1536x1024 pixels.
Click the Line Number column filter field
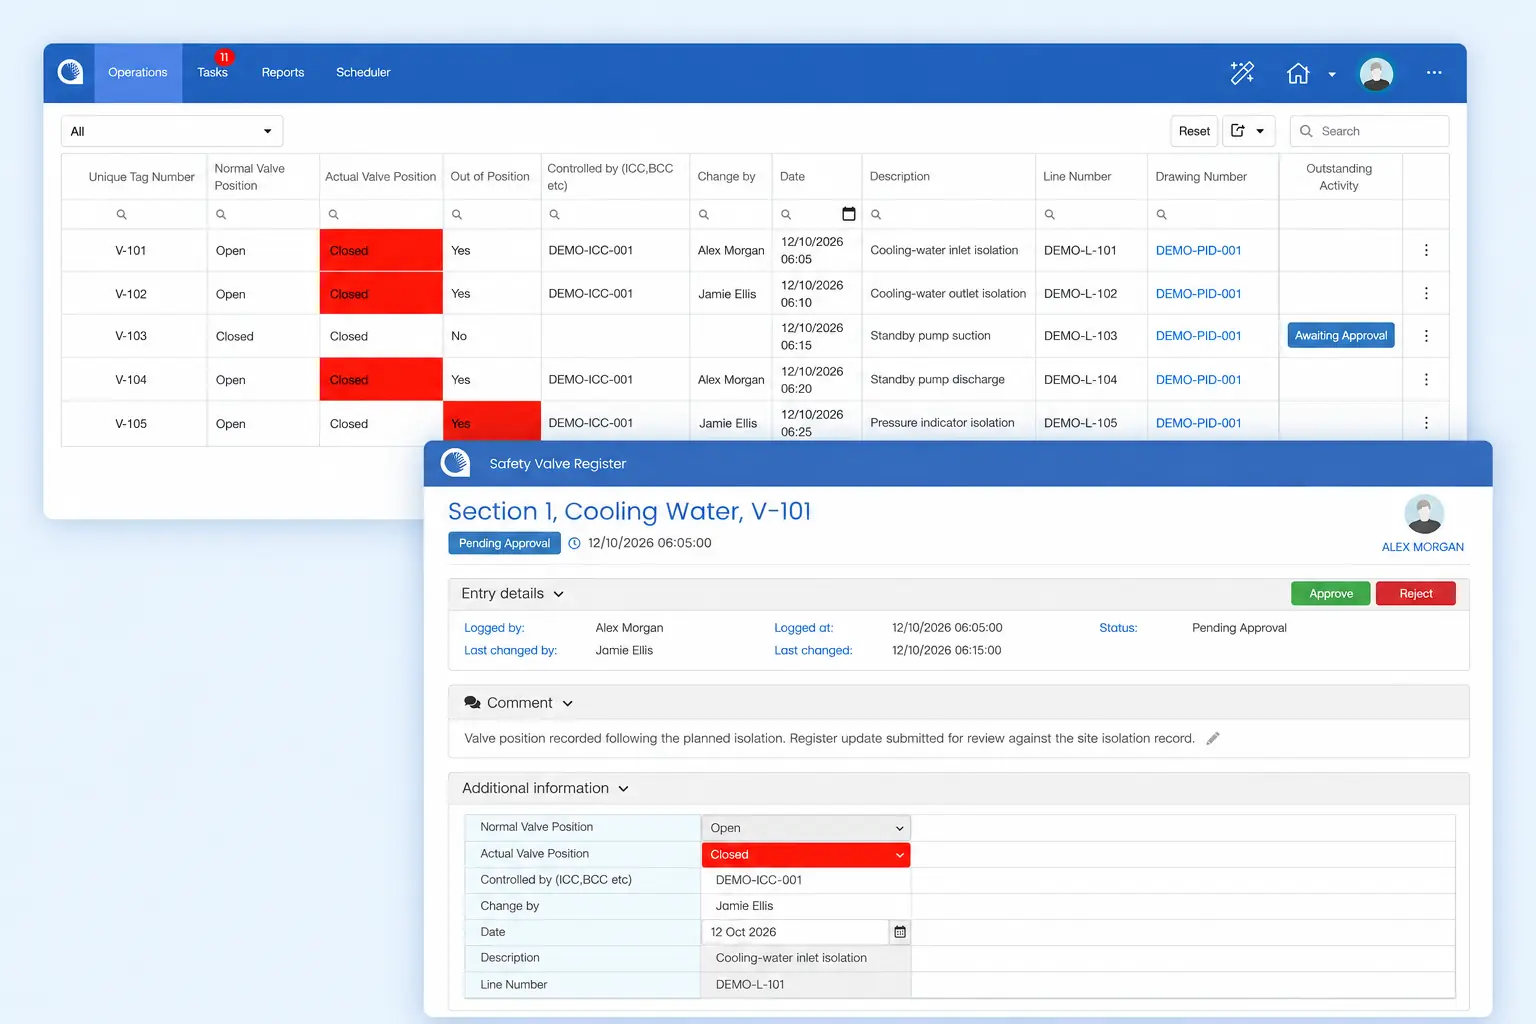pos(1091,214)
